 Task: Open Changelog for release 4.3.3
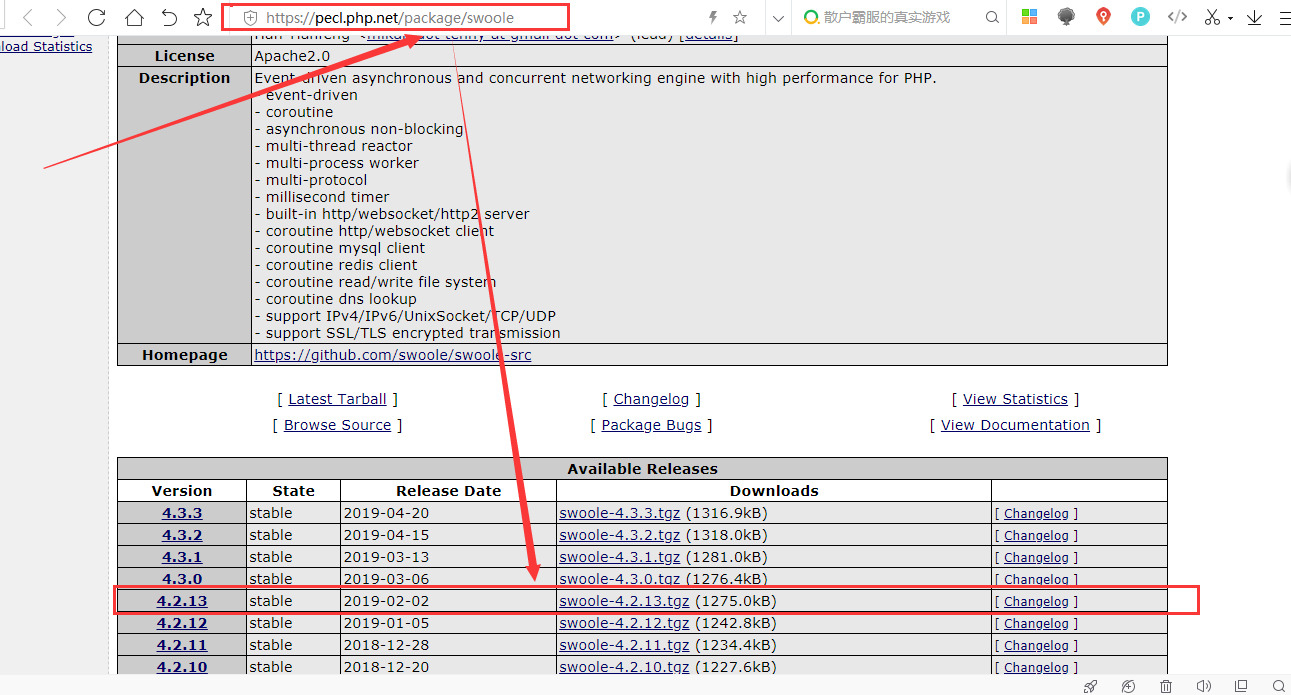(1036, 514)
